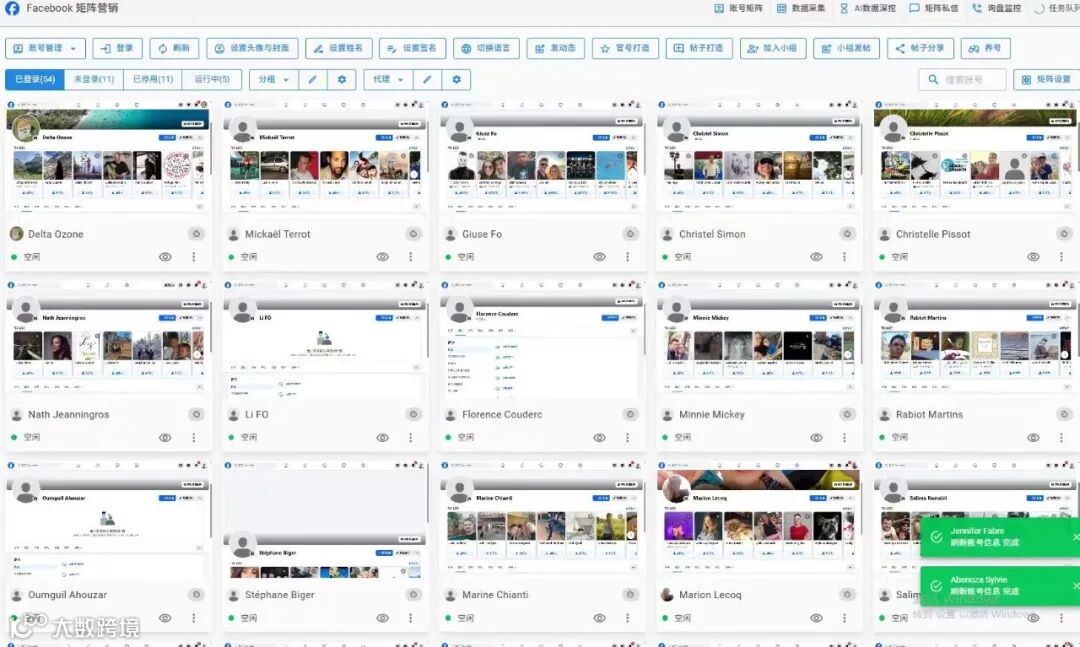This screenshot has height=647, width=1080.
Task: Click the 切换语言 switch language button
Action: (x=486, y=48)
